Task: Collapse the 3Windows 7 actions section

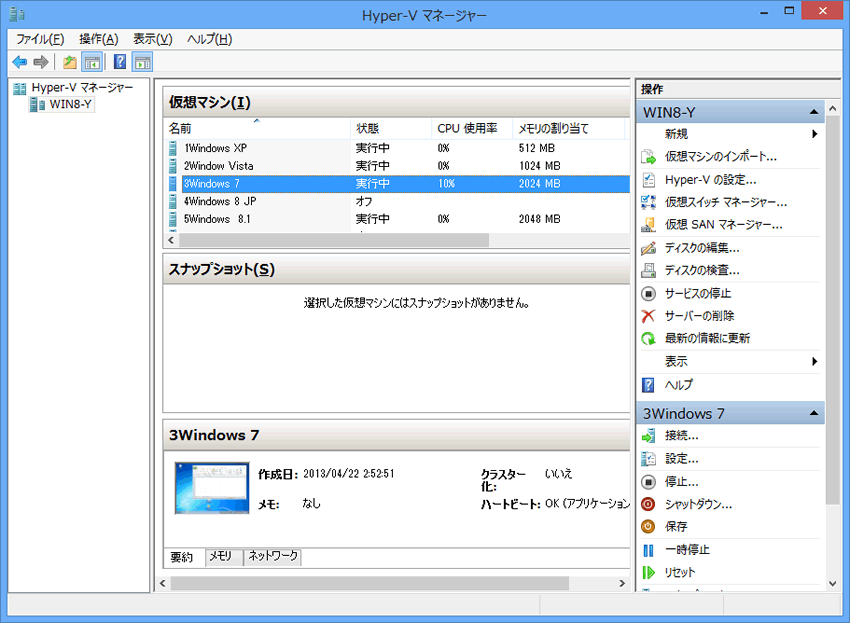Action: coord(814,413)
